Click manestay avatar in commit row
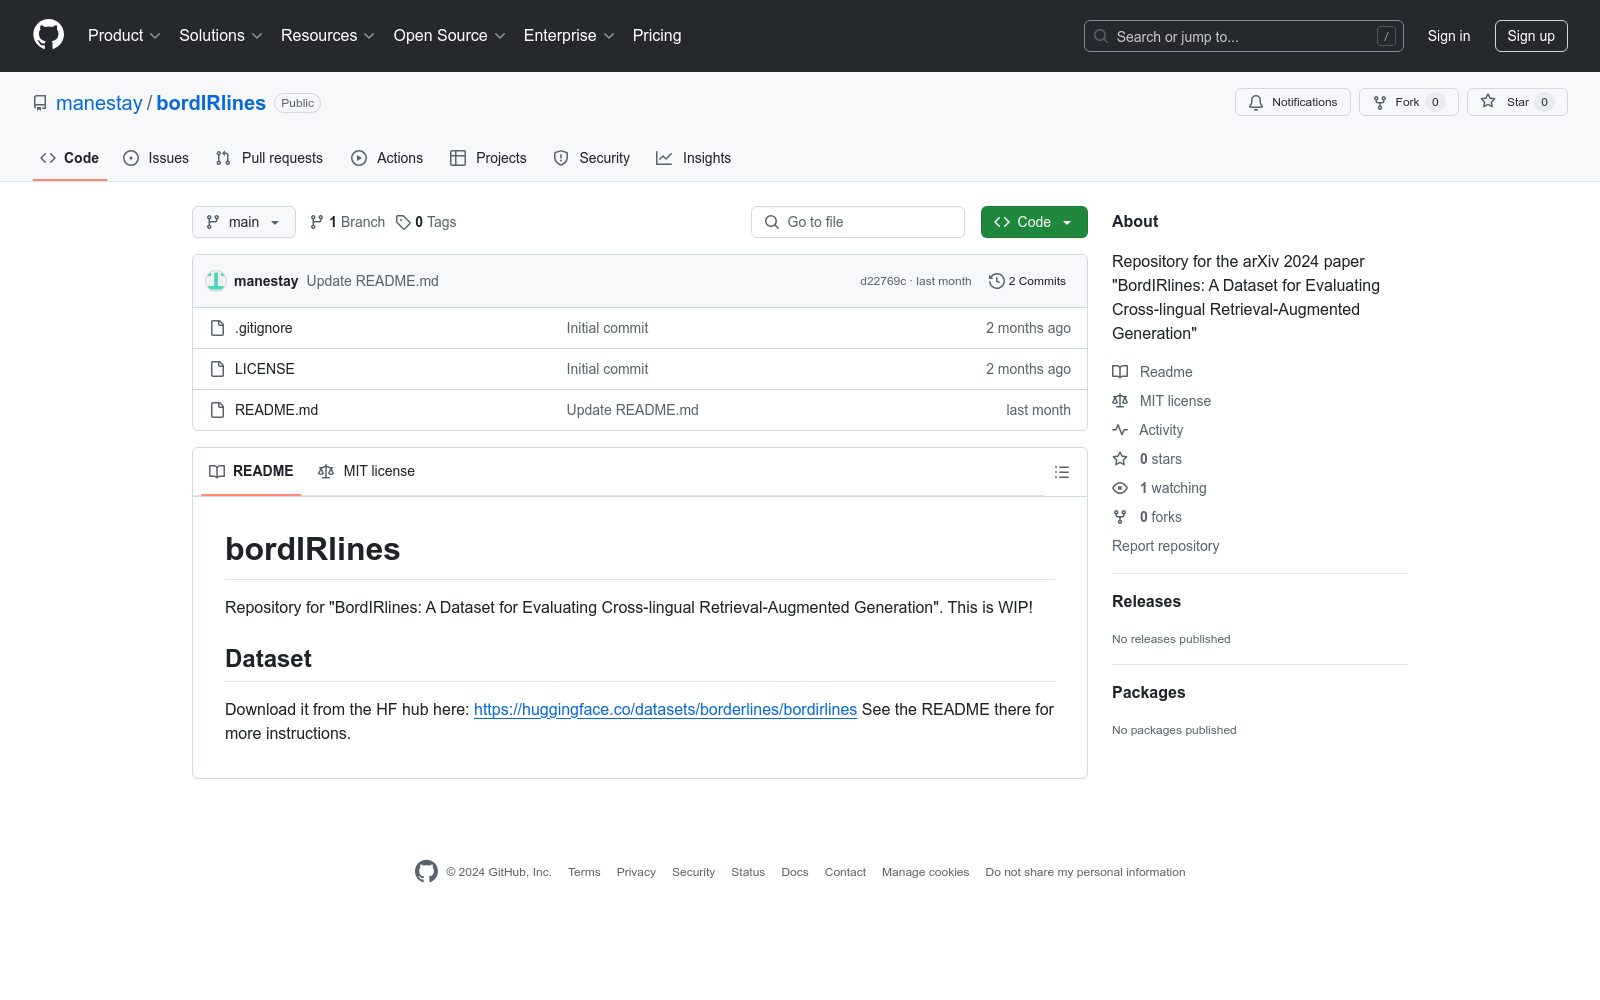1600x1000 pixels. (216, 281)
